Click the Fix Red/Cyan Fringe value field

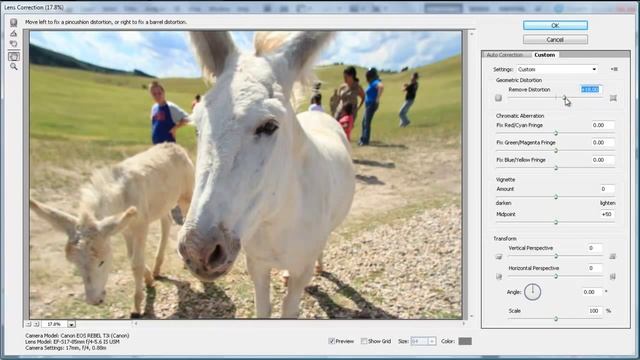tap(602, 125)
